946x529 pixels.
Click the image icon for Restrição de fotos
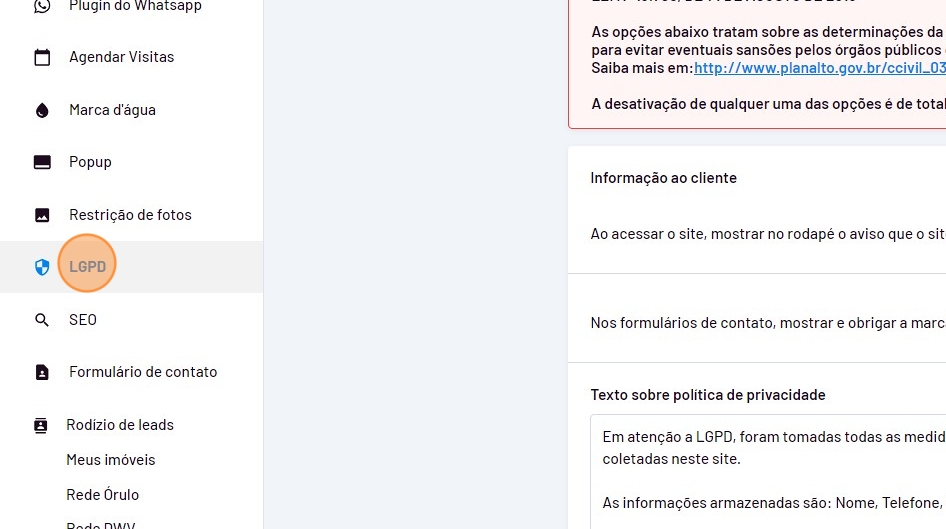[42, 215]
